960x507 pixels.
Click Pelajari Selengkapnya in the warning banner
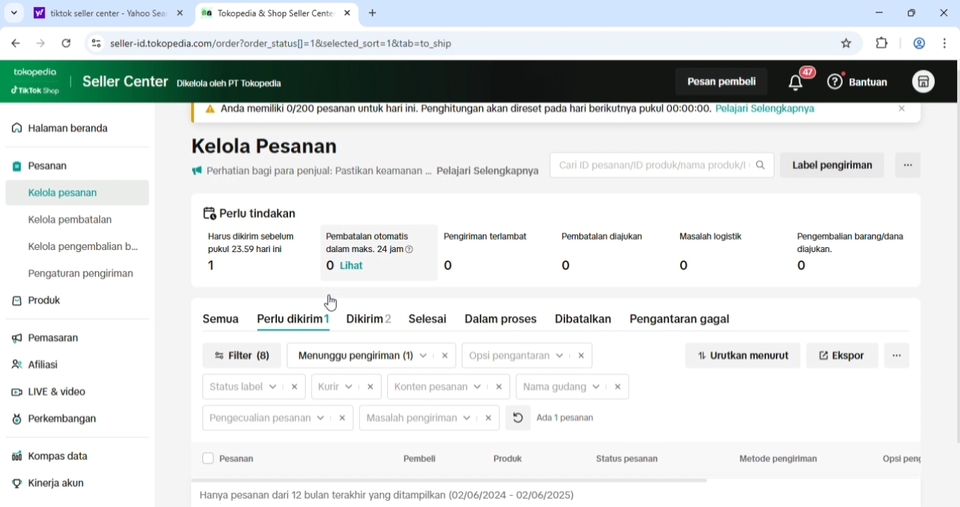pos(765,108)
